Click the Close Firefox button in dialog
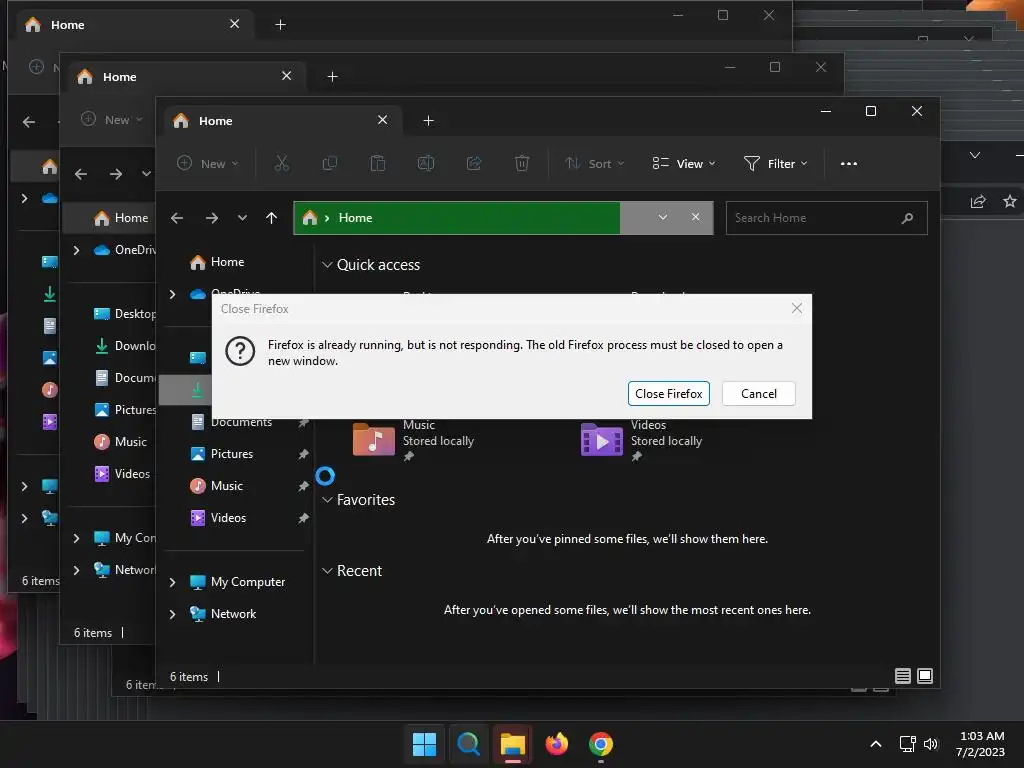This screenshot has width=1024, height=768. coord(668,394)
